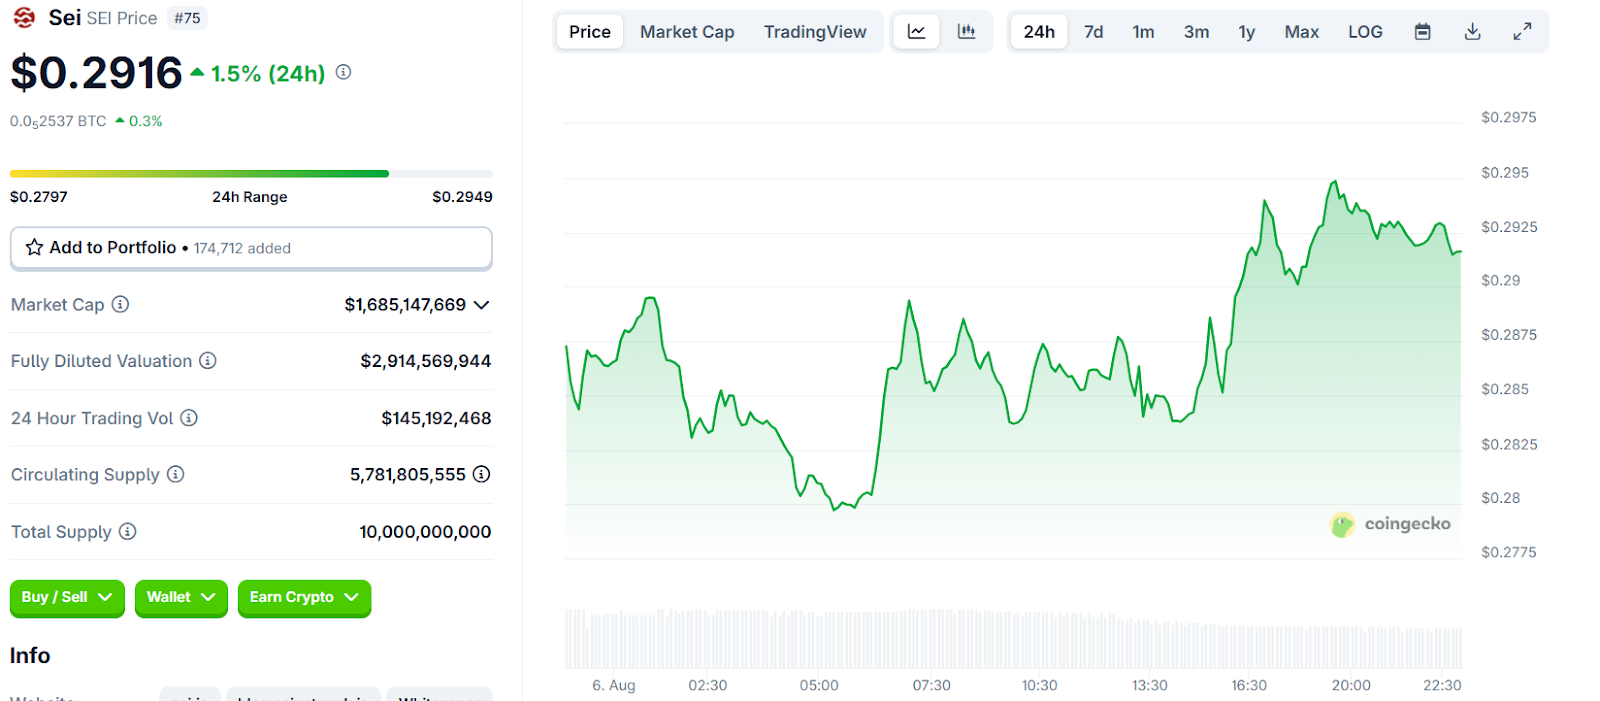Click the $0.2797 range low value
This screenshot has height=701, width=1600.
click(x=39, y=197)
